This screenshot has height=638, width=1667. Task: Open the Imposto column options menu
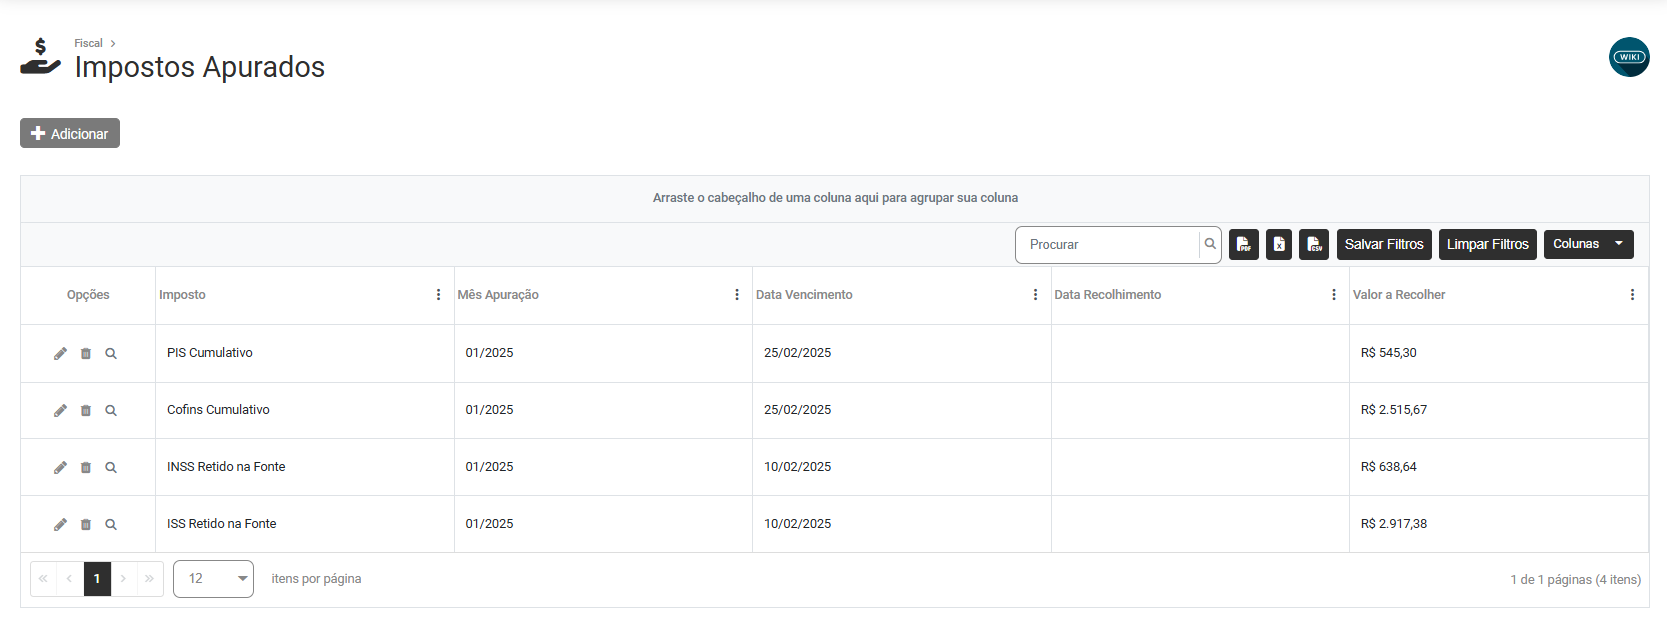(438, 295)
